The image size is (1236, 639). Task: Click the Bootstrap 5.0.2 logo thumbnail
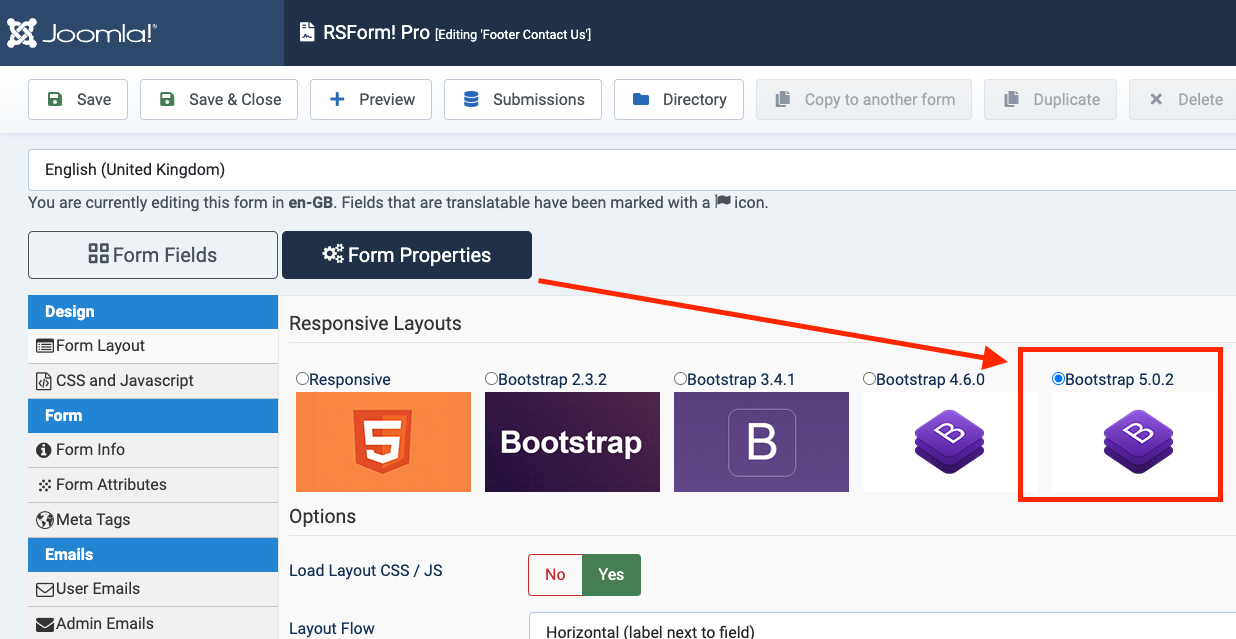(x=1138, y=442)
